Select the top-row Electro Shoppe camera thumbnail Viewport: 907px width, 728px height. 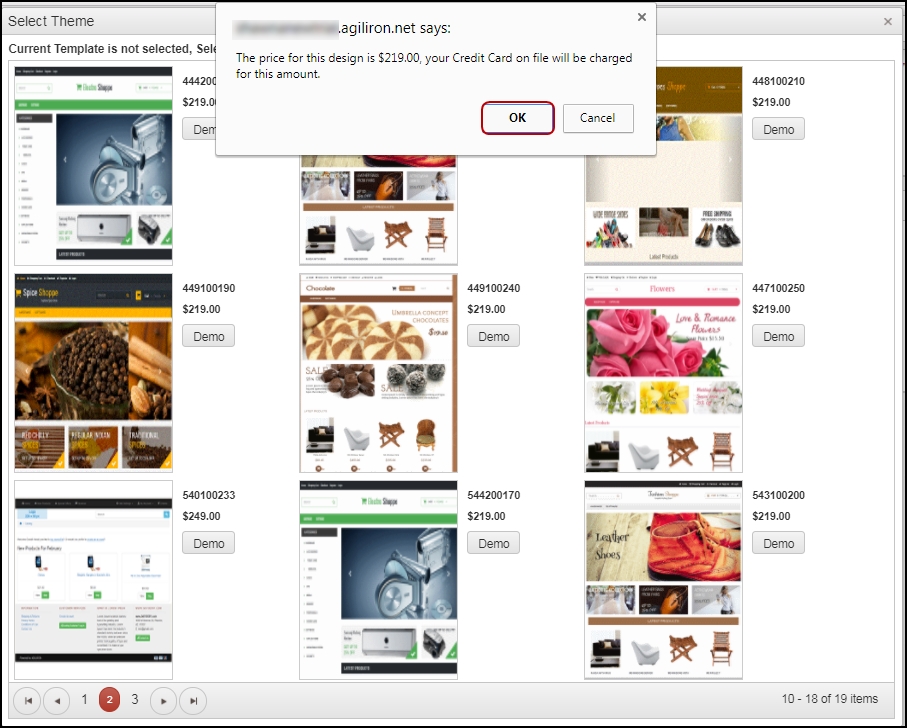[x=93, y=166]
